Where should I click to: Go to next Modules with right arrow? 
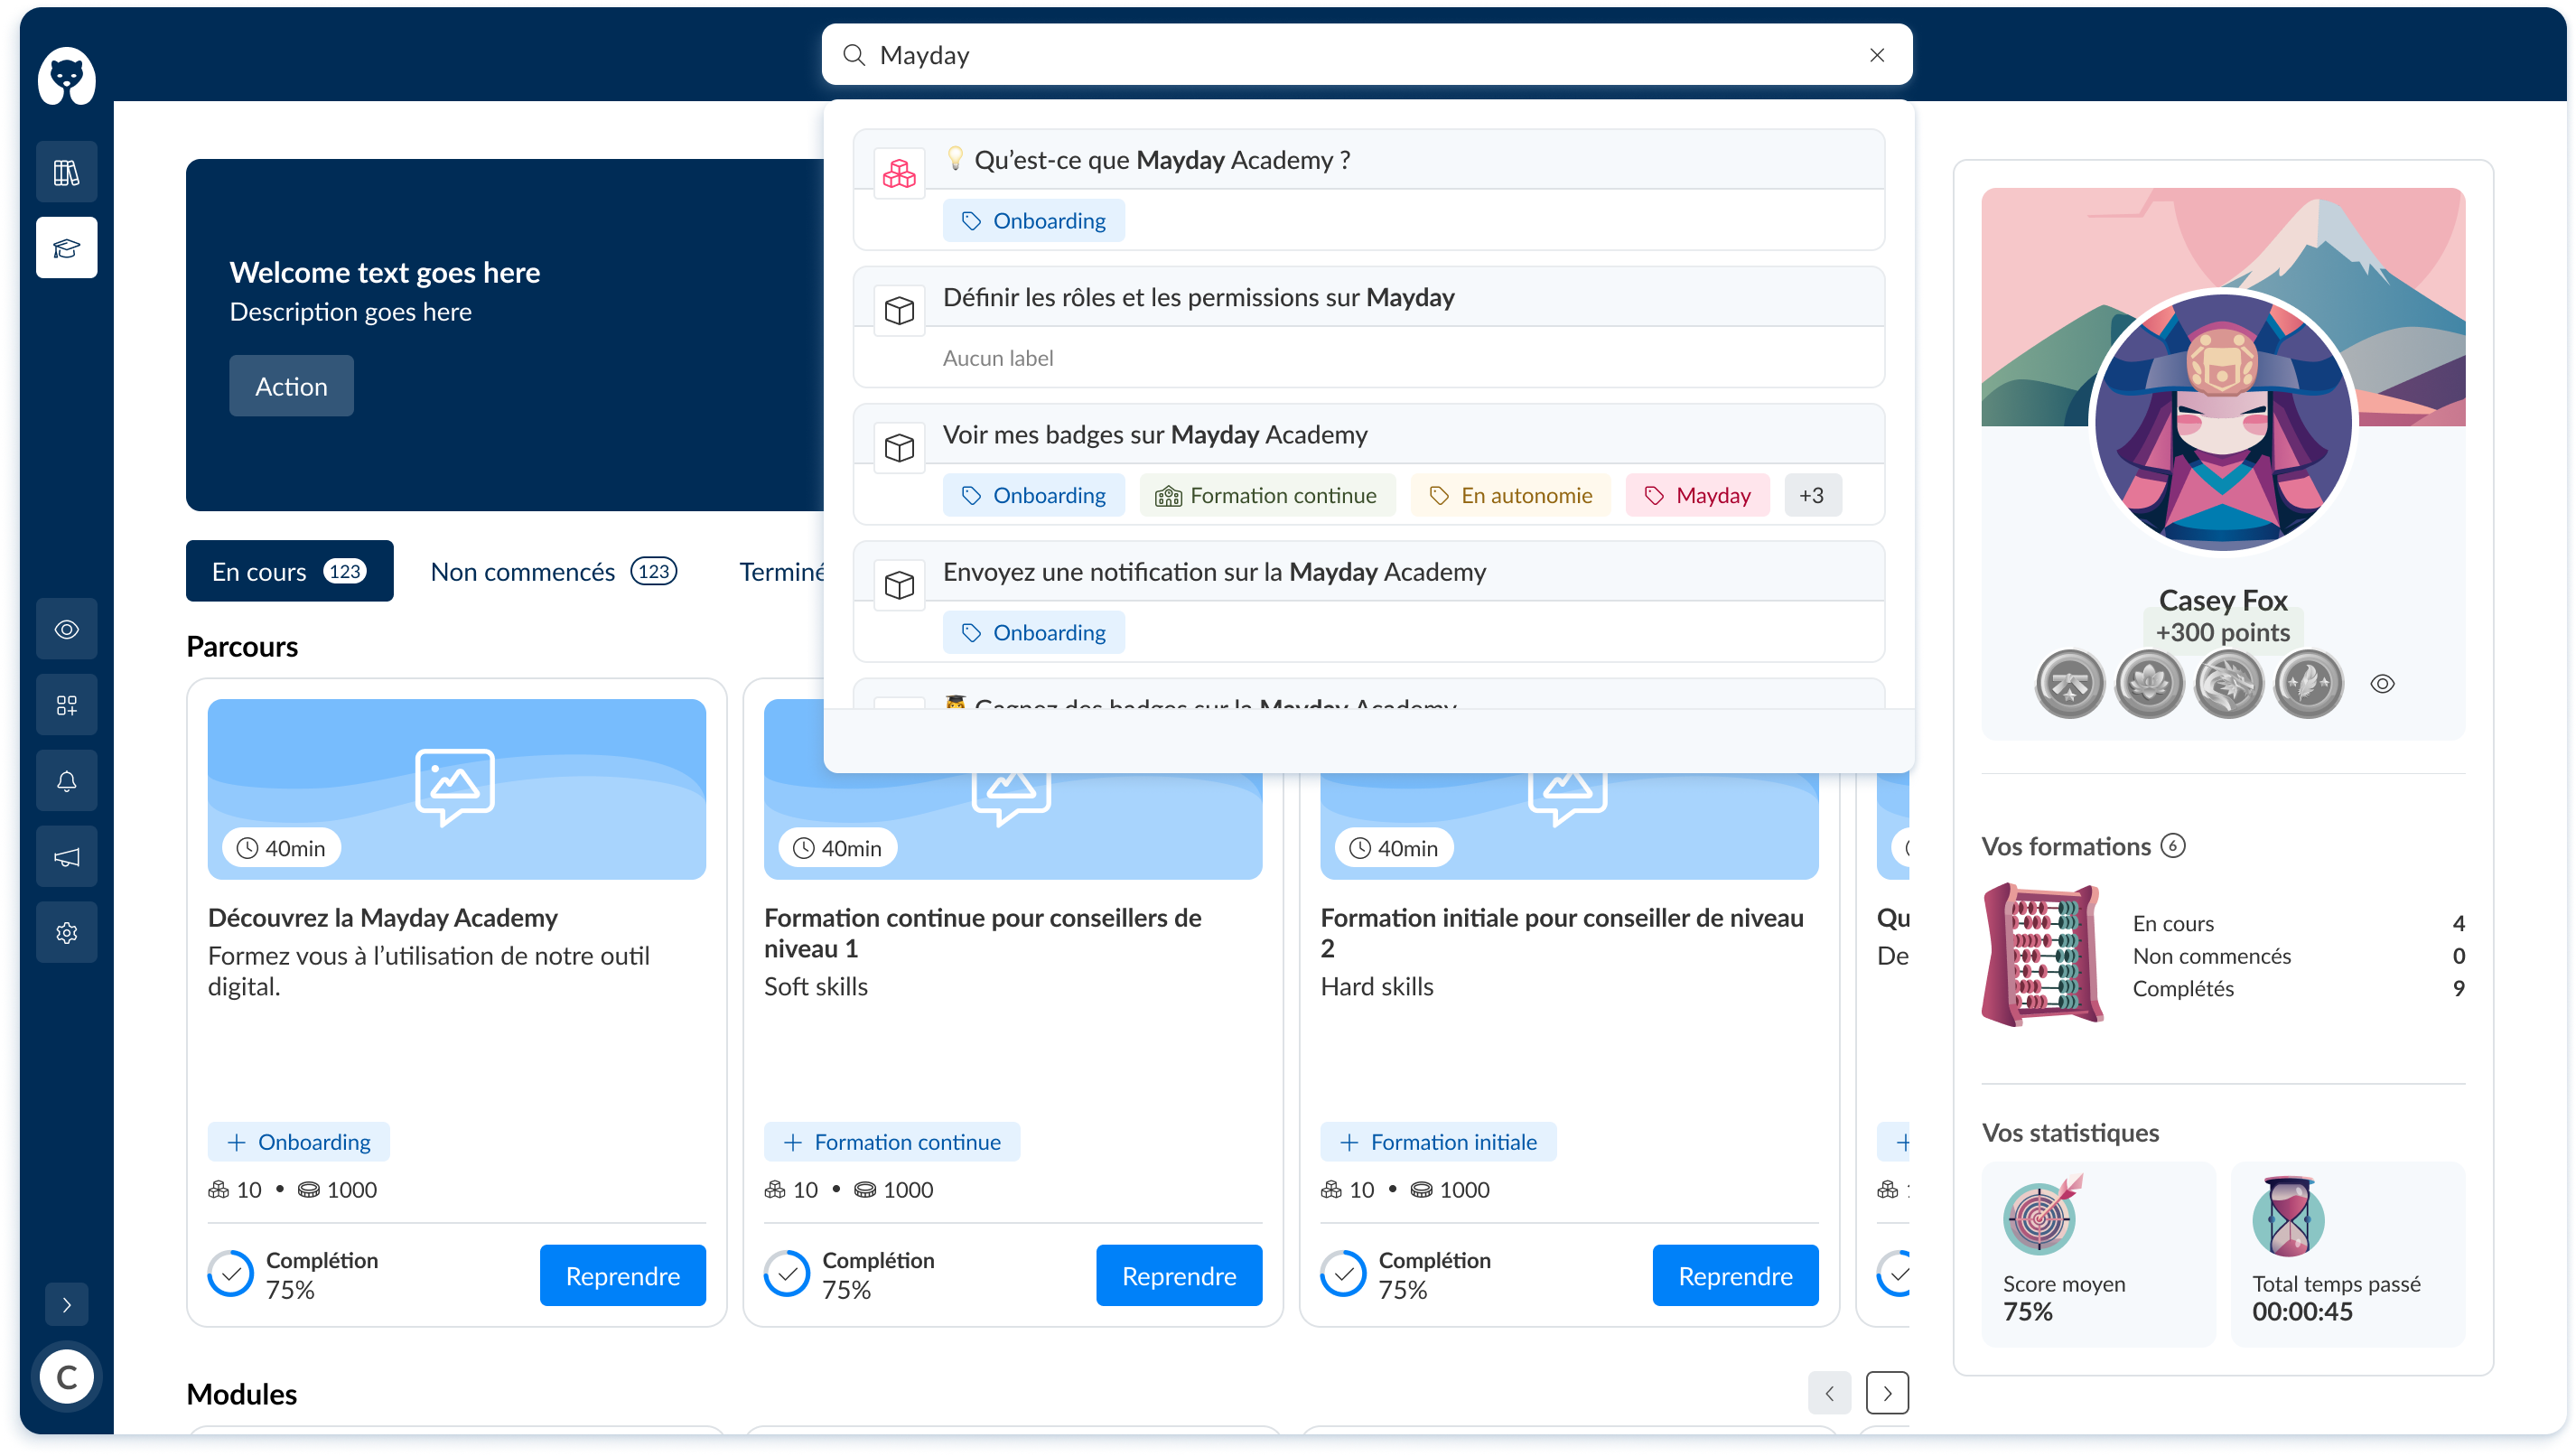(x=1886, y=1393)
